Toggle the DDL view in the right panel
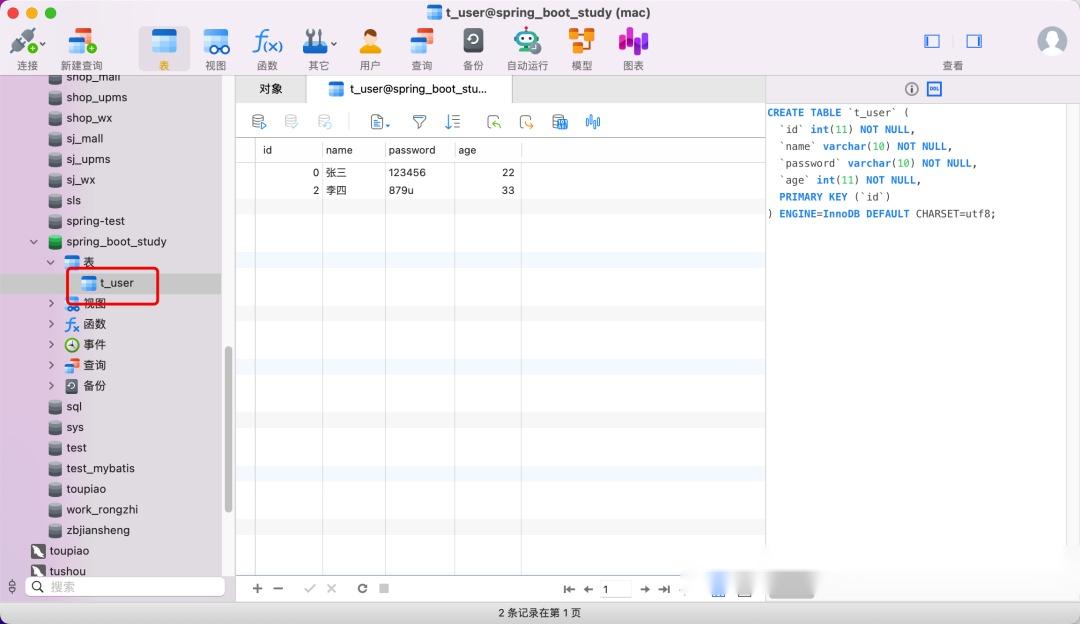The image size is (1080, 624). [934, 88]
